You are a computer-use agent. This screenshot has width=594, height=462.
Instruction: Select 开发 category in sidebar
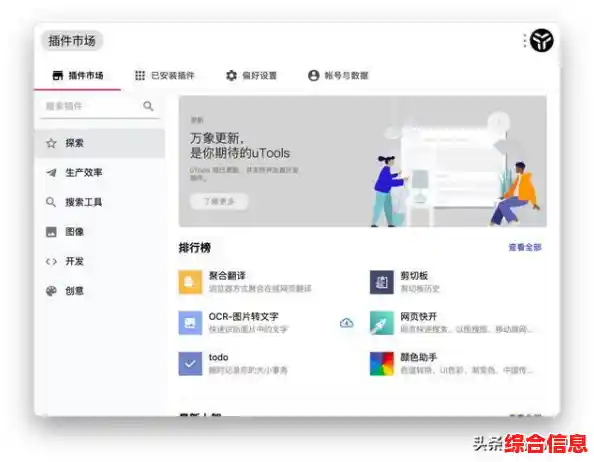[100, 261]
